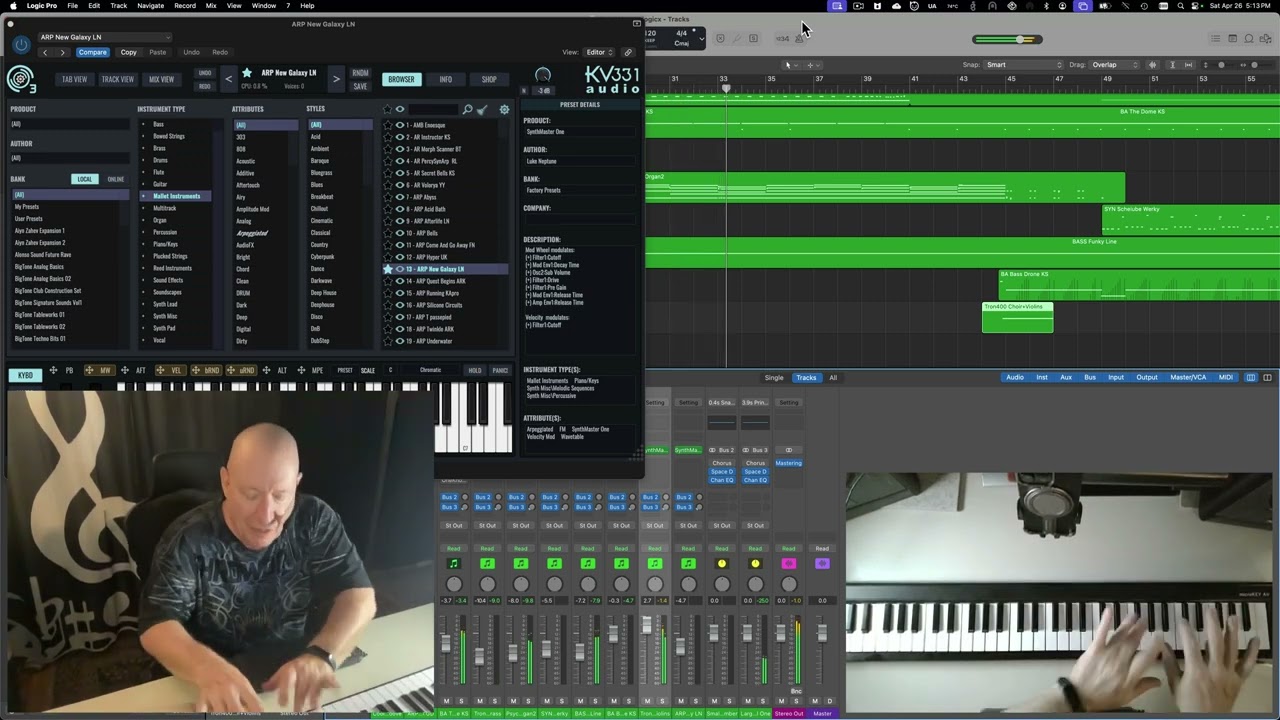1280x720 pixels.
Task: Switch to the SHOP tab
Action: (x=489, y=79)
